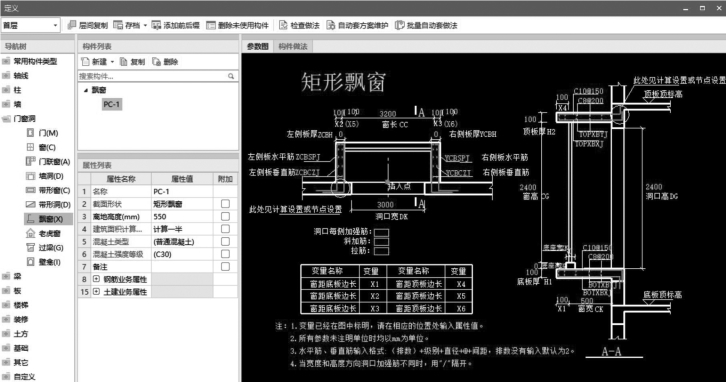The width and height of the screenshot is (726, 382).
Task: Click the 删除 button in component list
Action: [x=165, y=62]
